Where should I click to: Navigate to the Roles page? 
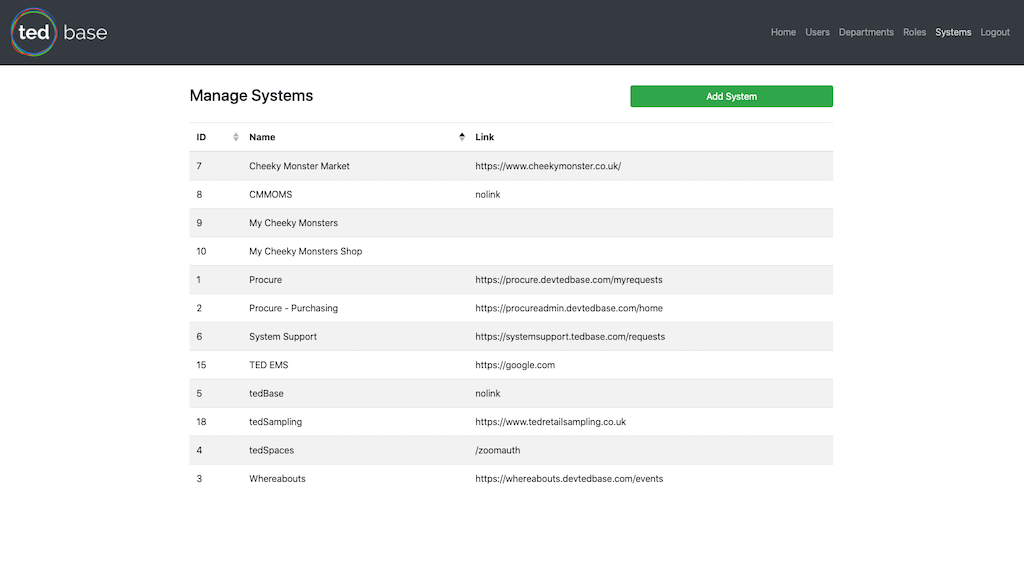click(914, 32)
